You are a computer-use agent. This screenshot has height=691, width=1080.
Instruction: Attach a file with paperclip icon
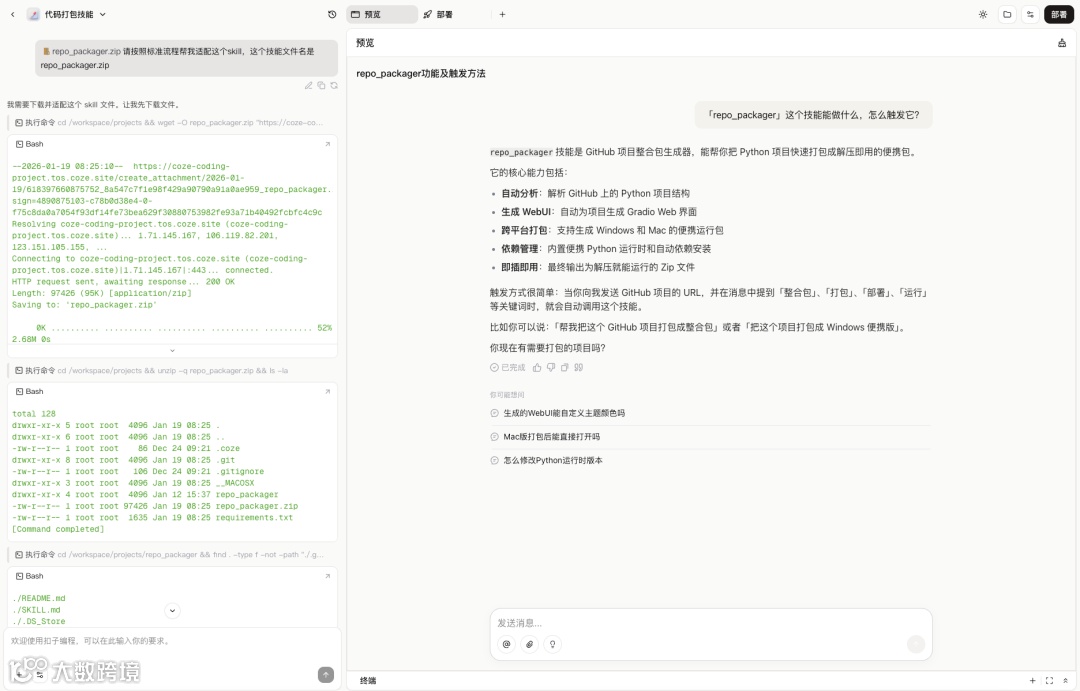[529, 644]
